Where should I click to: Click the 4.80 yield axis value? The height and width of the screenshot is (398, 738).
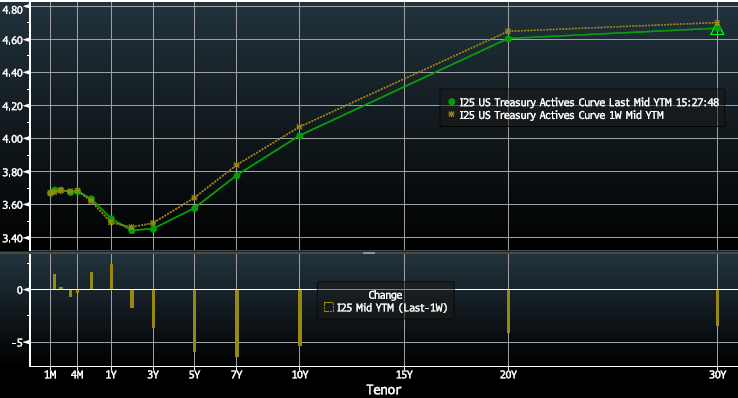[x=13, y=10]
